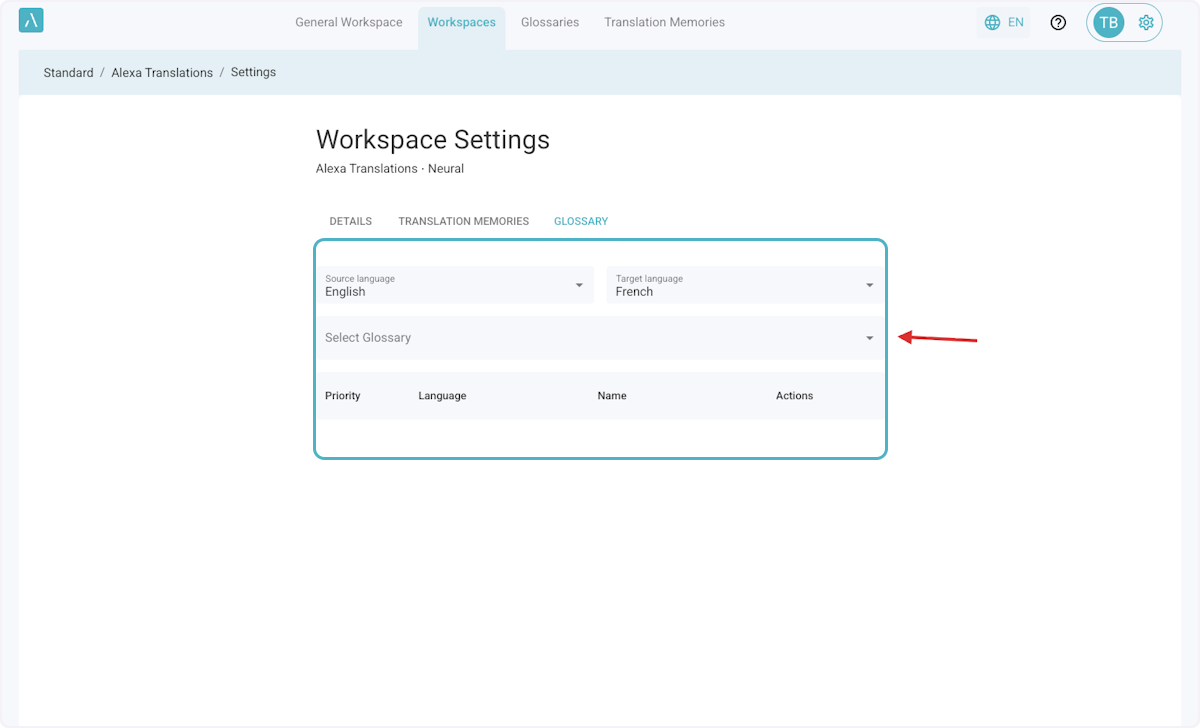Select the GLOSSARY settings tab
The width and height of the screenshot is (1200, 728).
pos(581,221)
